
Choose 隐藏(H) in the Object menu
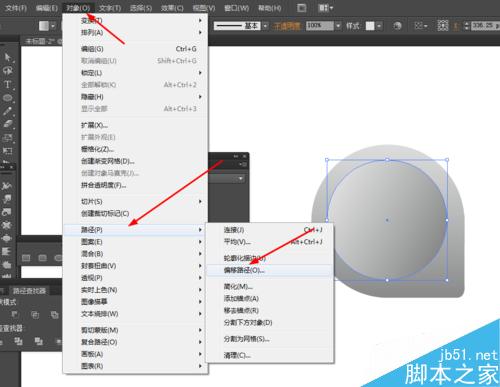point(136,97)
